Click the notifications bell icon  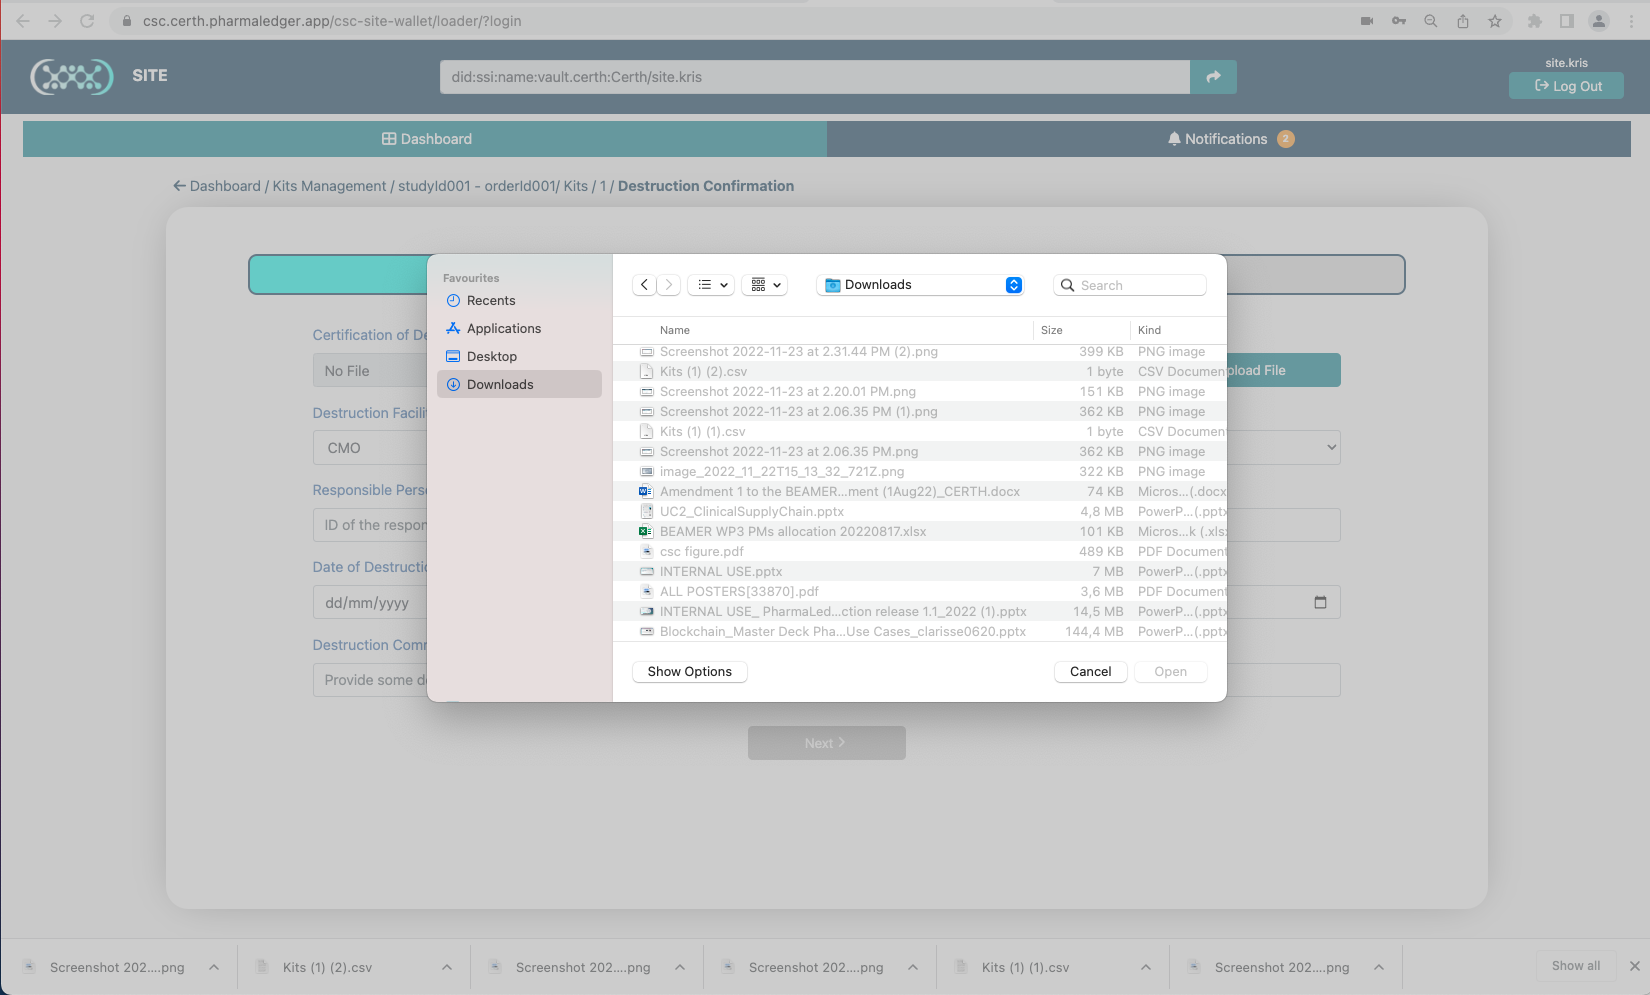1174,138
